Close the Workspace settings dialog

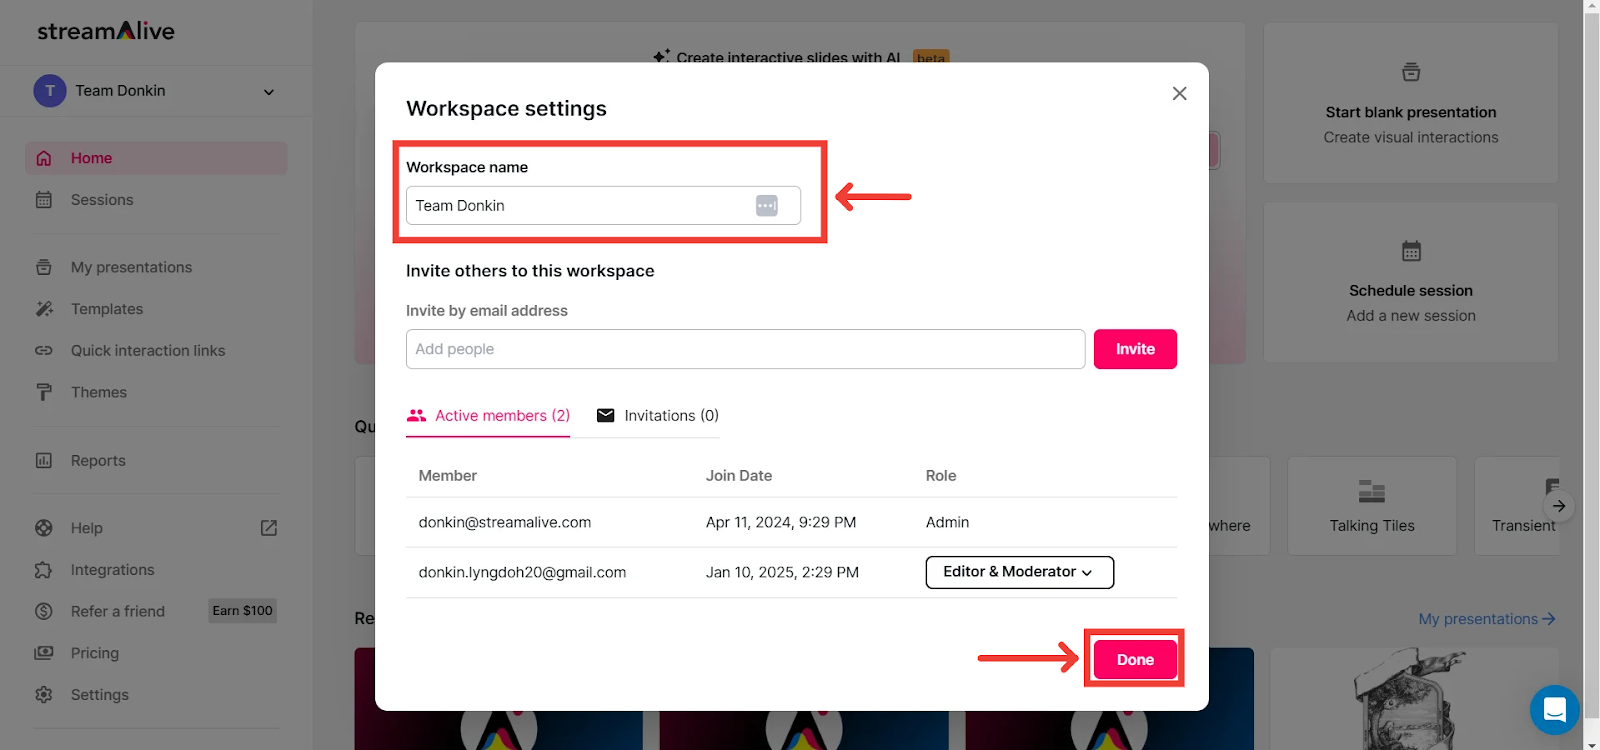[1179, 93]
